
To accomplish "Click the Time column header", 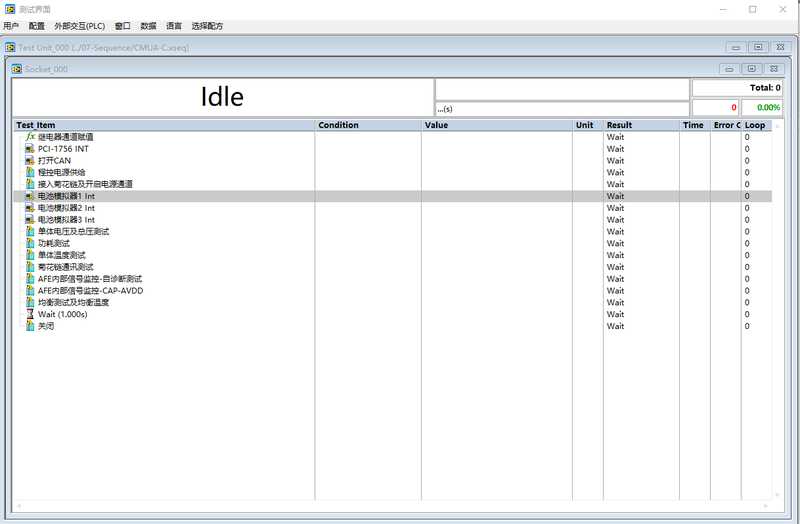I will point(695,125).
